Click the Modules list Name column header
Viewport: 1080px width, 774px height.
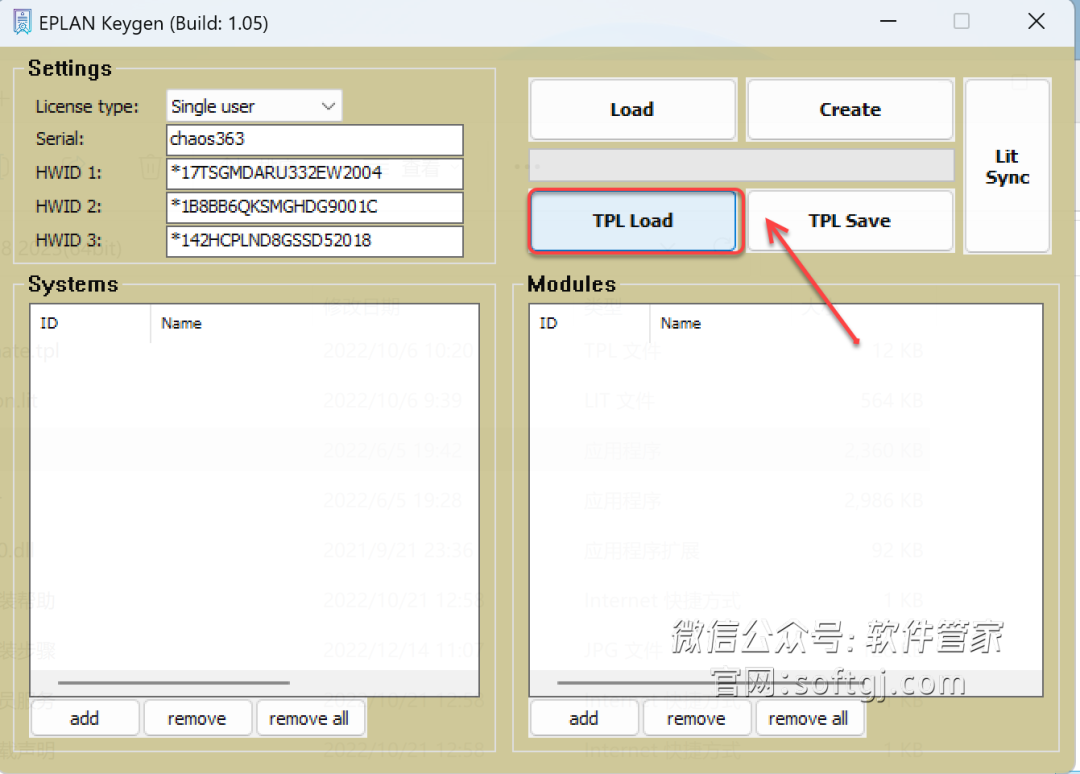(x=846, y=324)
